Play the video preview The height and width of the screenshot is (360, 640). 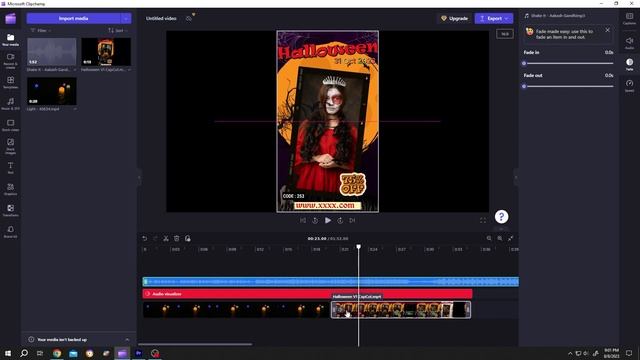(x=328, y=220)
